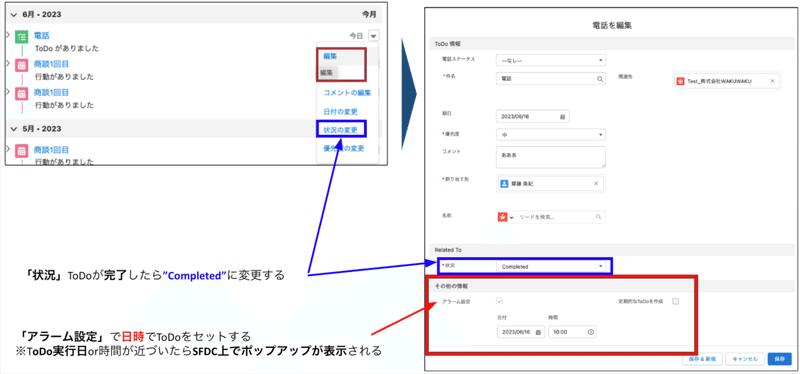800x374 pixels.
Task: Click the コメント text area
Action: [x=551, y=157]
